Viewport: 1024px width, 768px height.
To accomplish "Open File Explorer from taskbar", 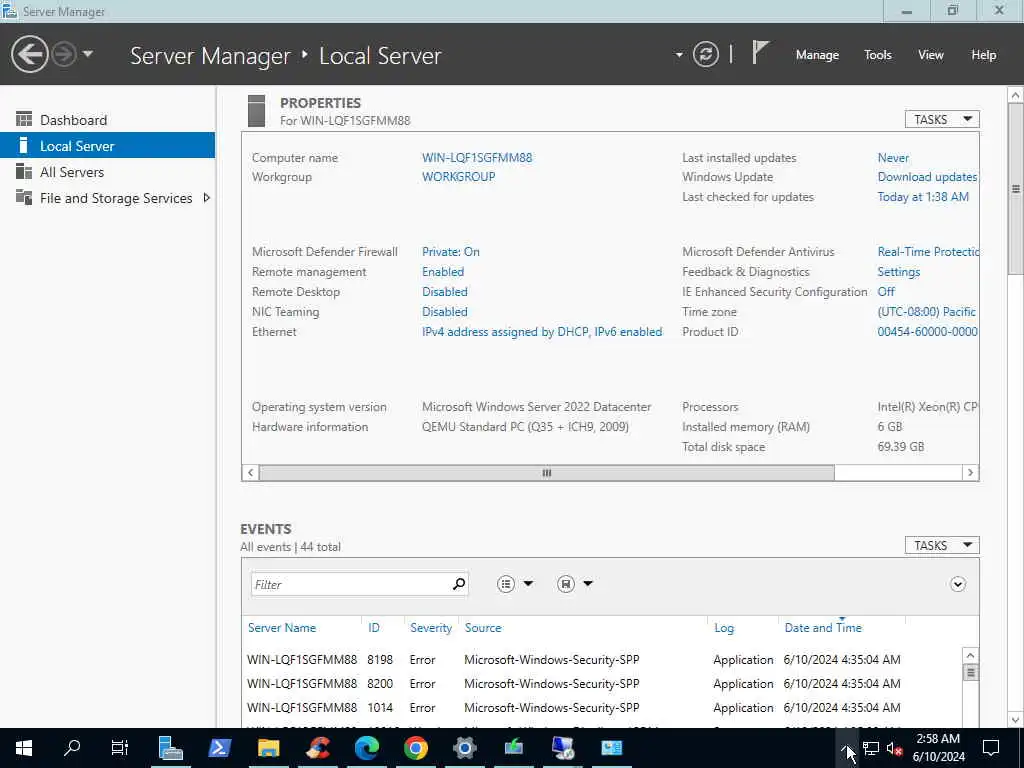I will [268, 748].
